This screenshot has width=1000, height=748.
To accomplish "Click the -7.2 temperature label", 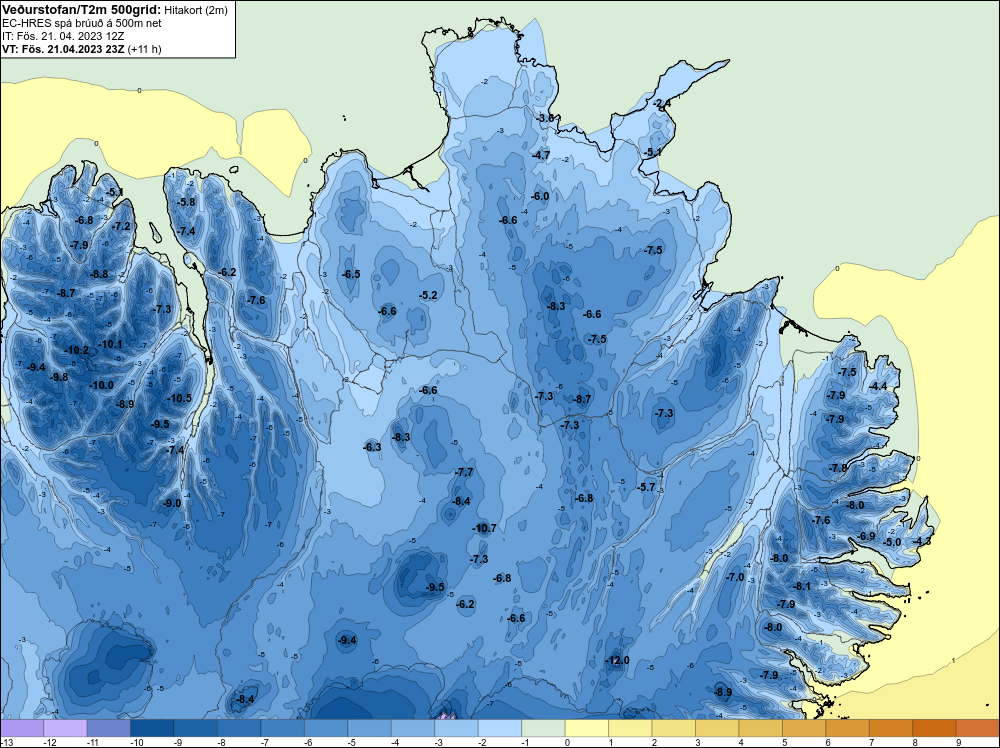I will 121,226.
